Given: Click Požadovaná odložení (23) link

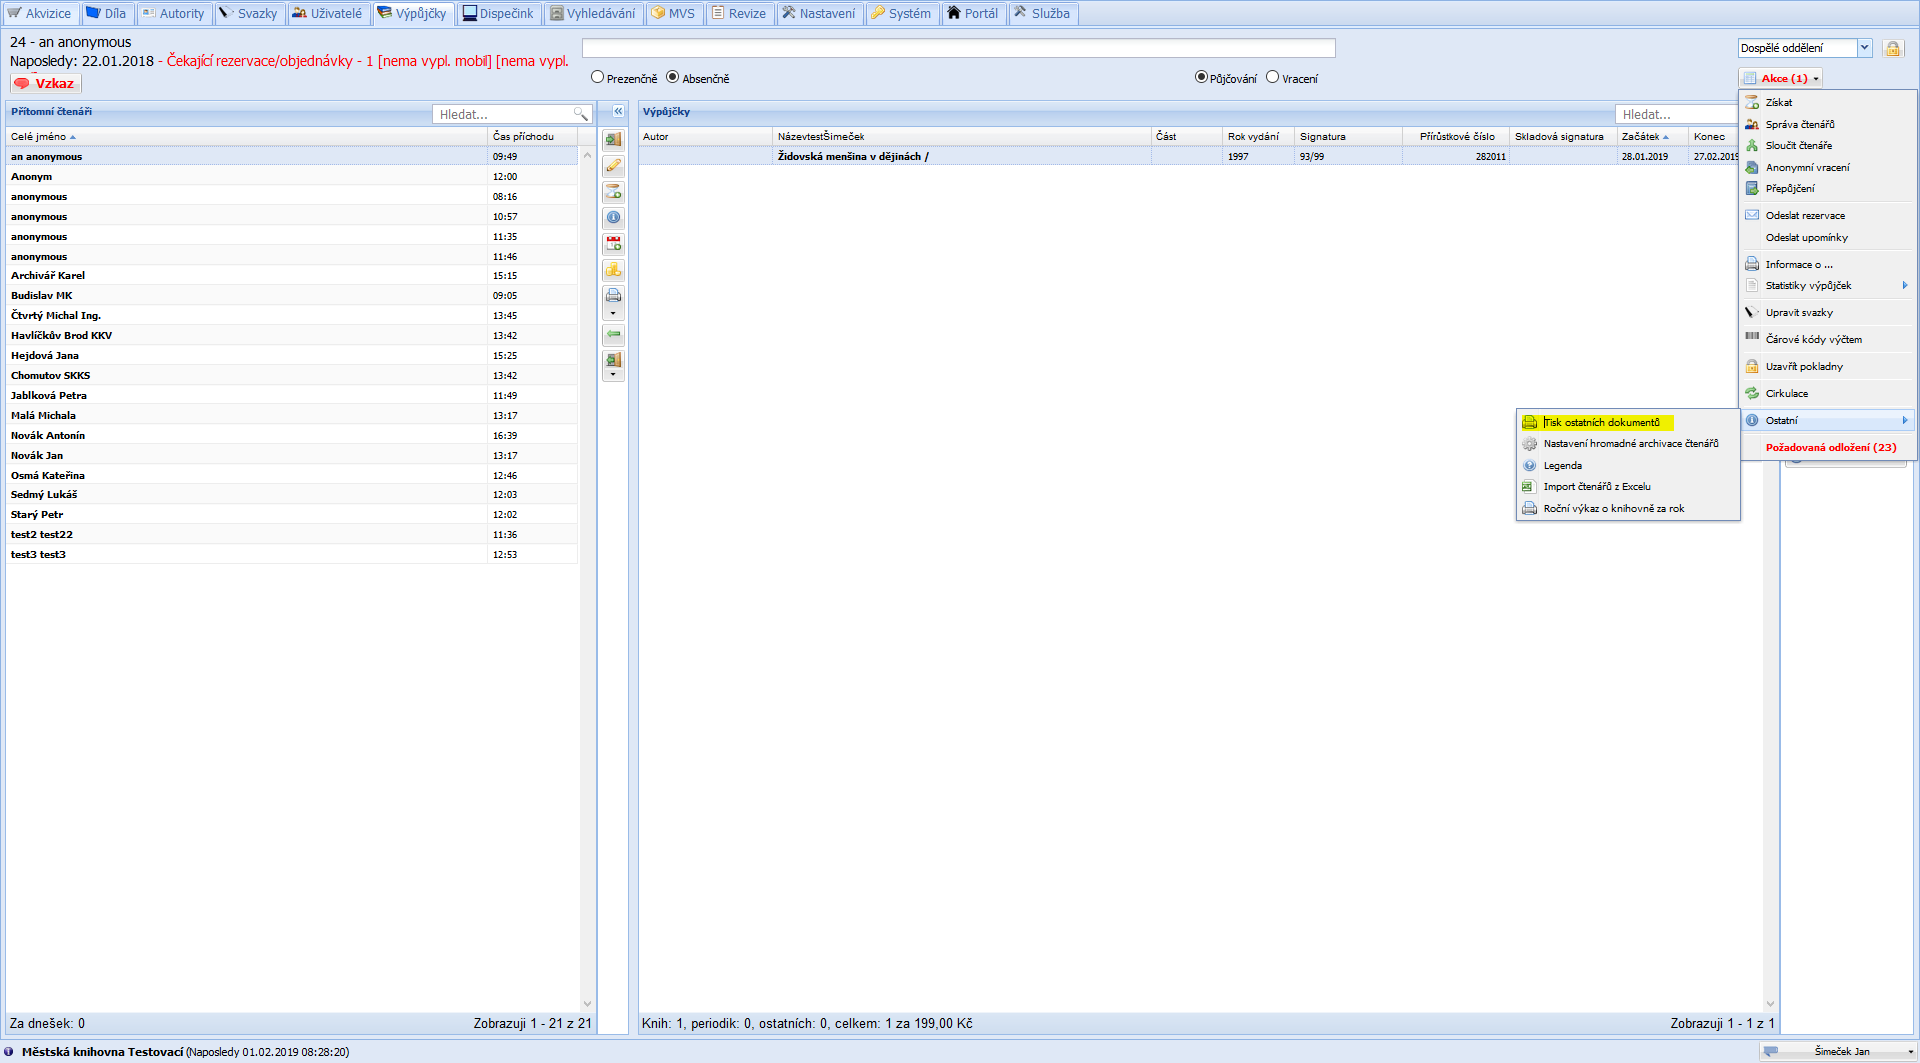Looking at the screenshot, I should click(1830, 447).
